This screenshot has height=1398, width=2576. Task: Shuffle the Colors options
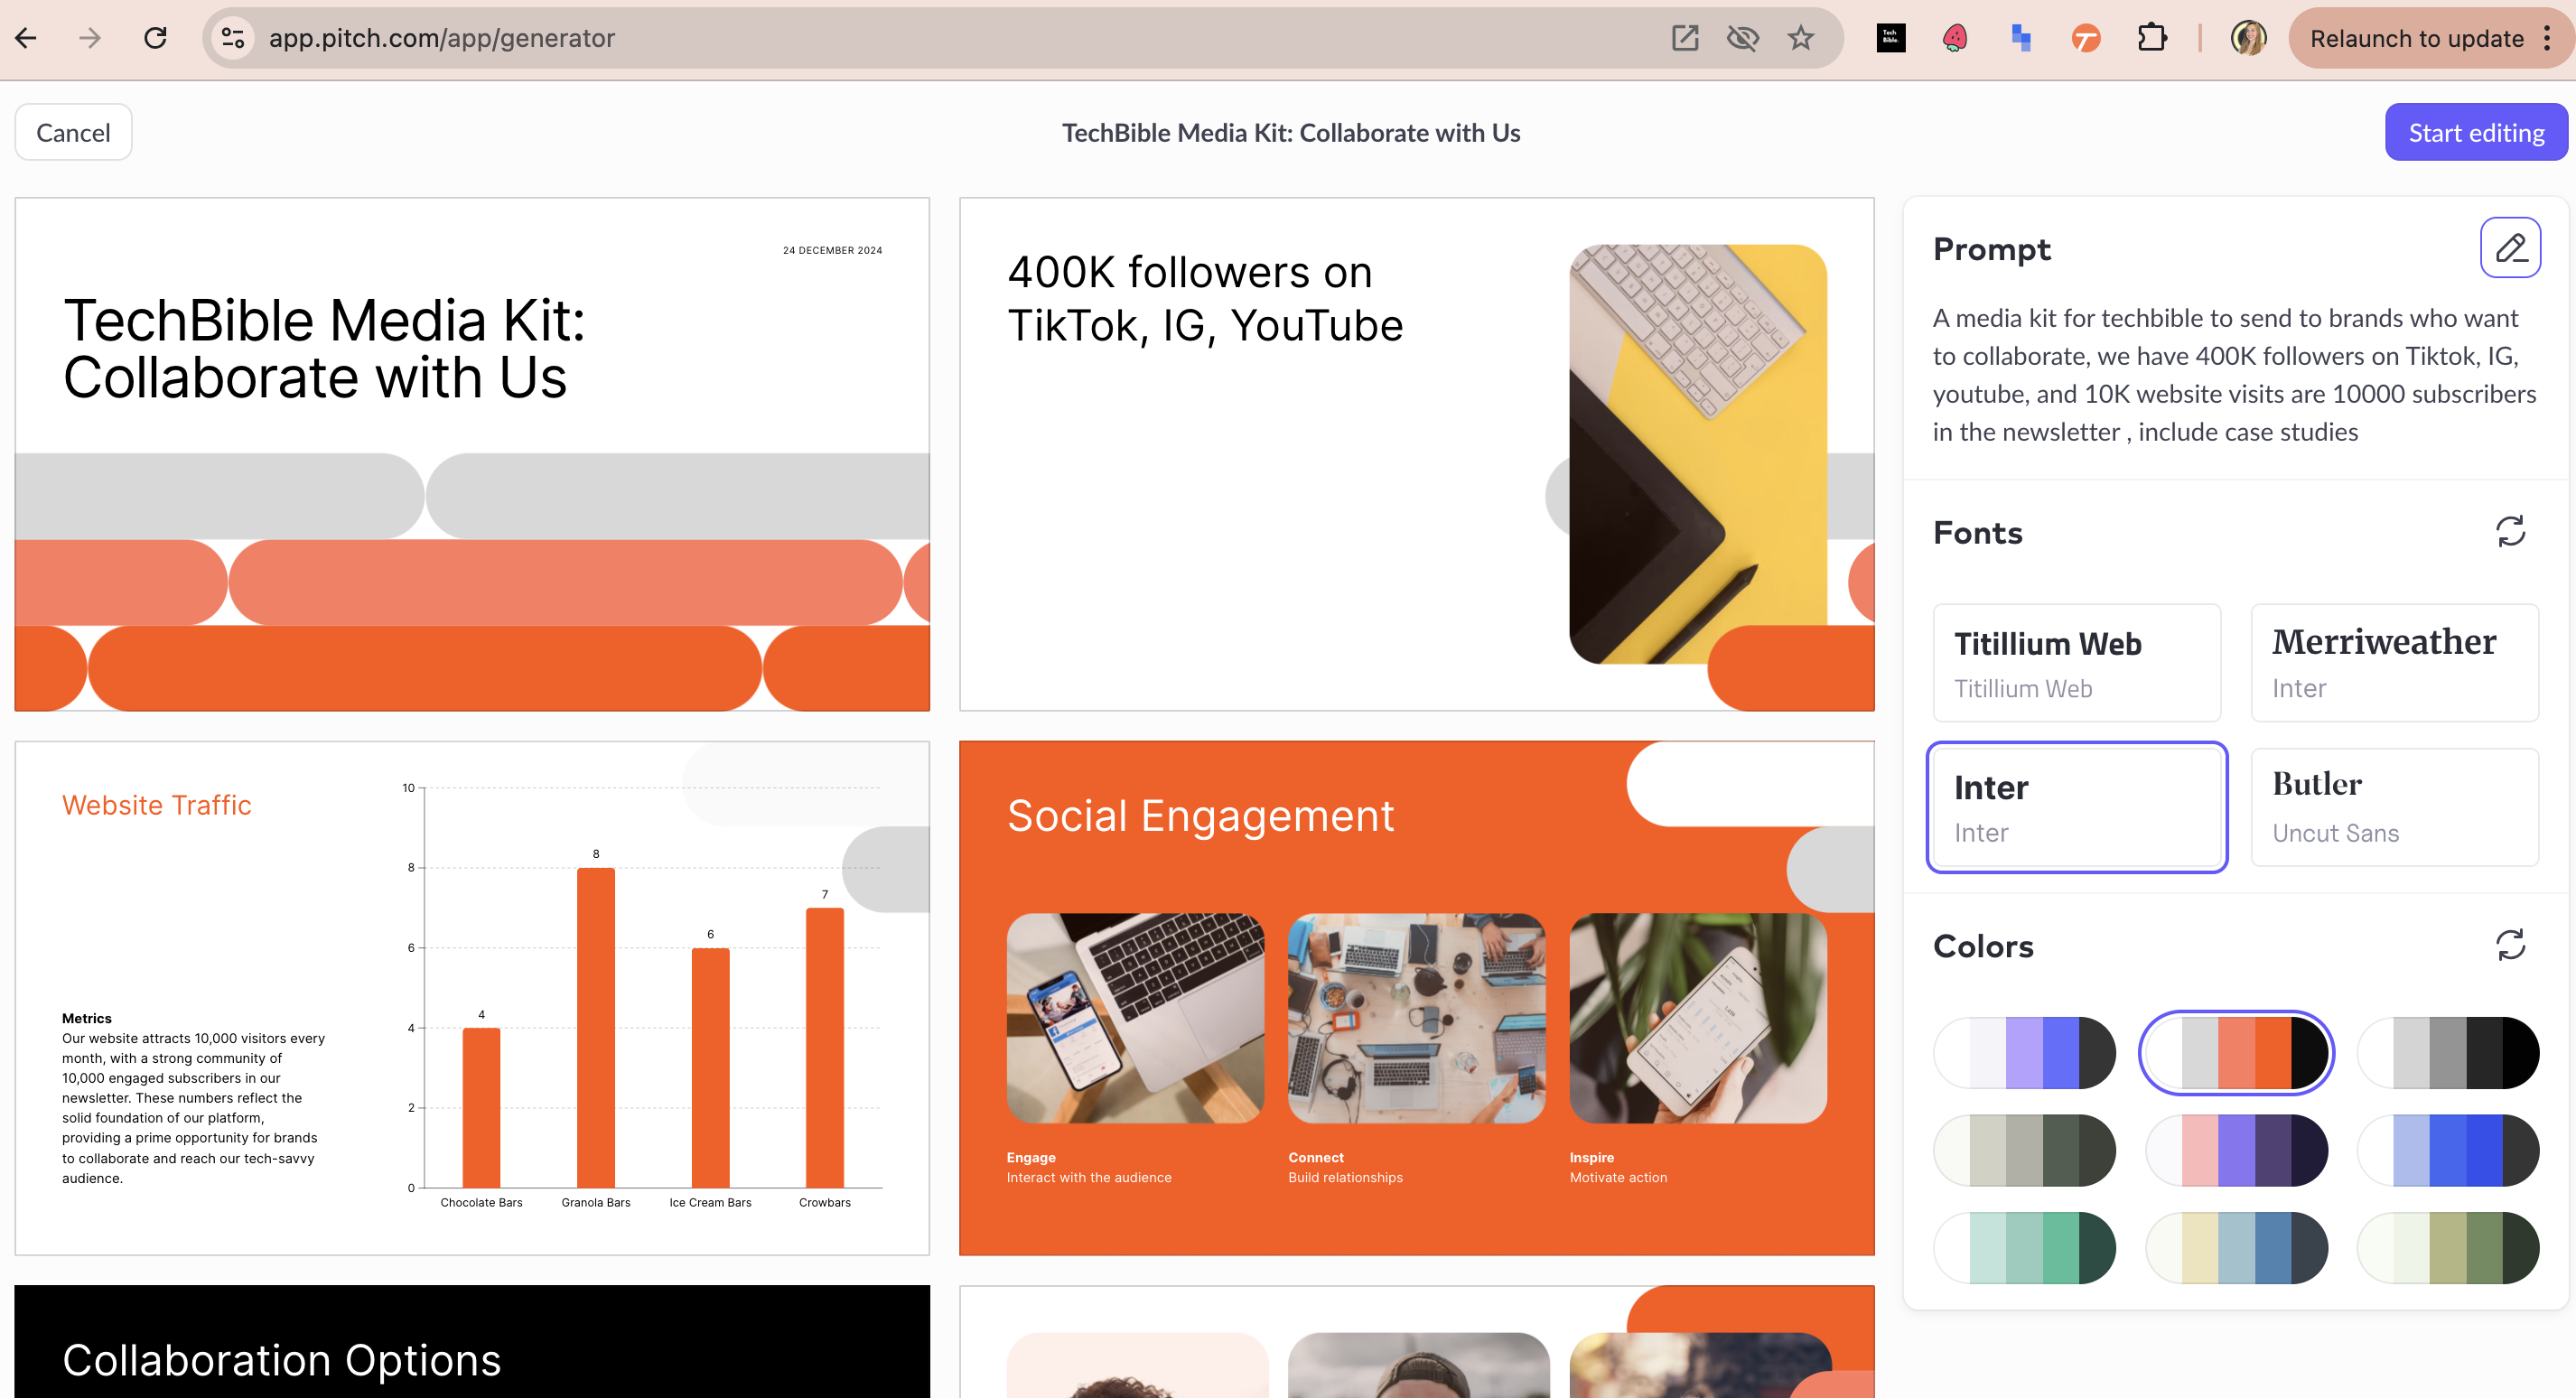(2510, 945)
